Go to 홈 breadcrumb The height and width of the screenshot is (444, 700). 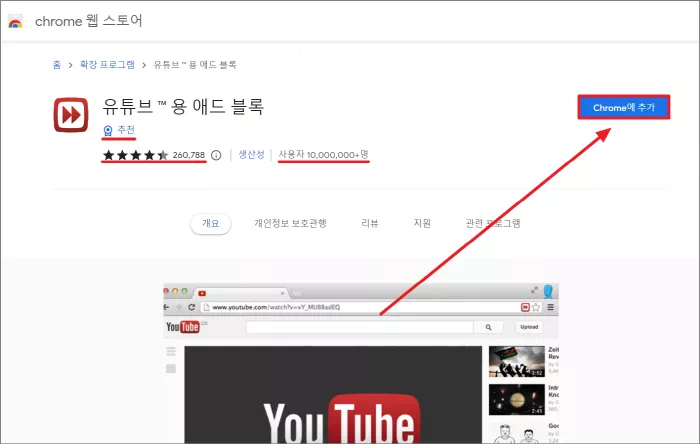[x=57, y=65]
